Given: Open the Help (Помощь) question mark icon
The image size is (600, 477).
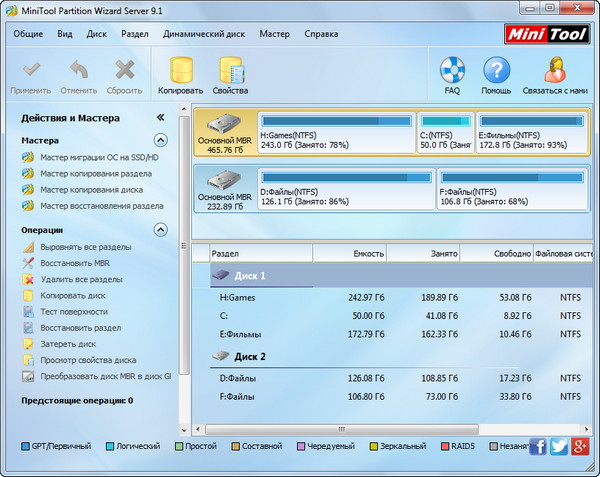Looking at the screenshot, I should click(496, 70).
